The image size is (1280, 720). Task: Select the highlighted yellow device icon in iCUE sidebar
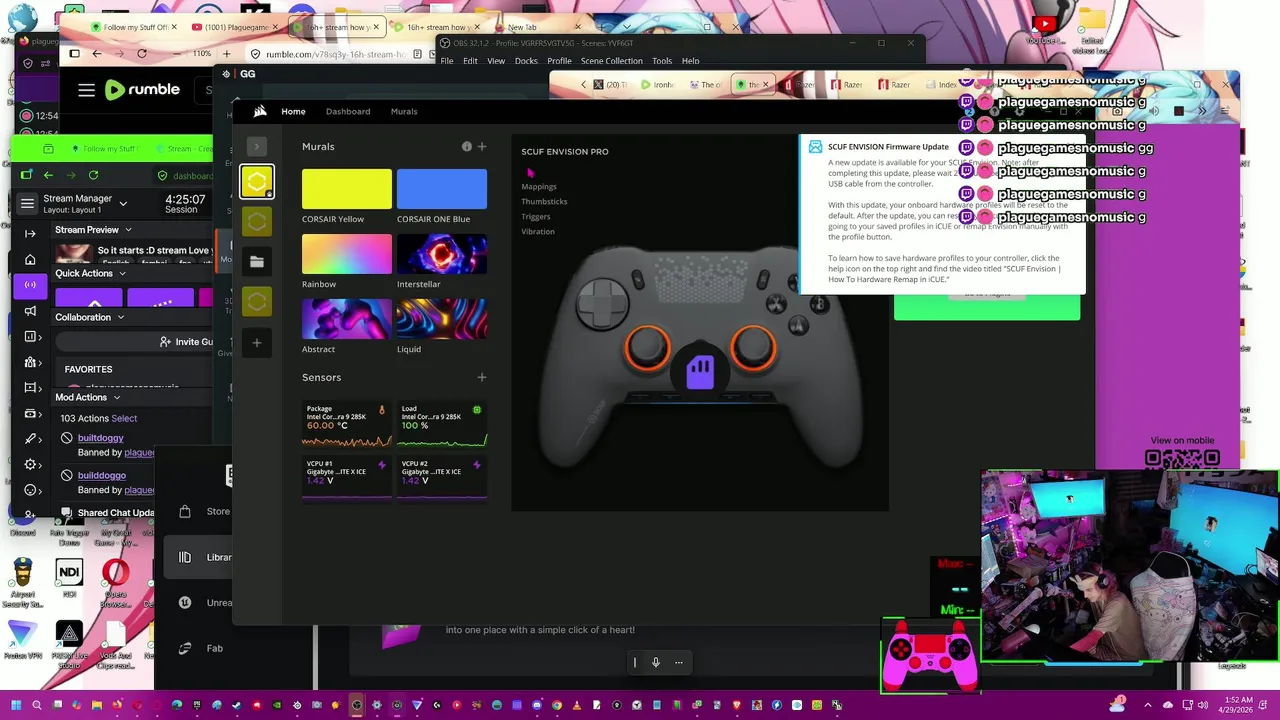257,181
